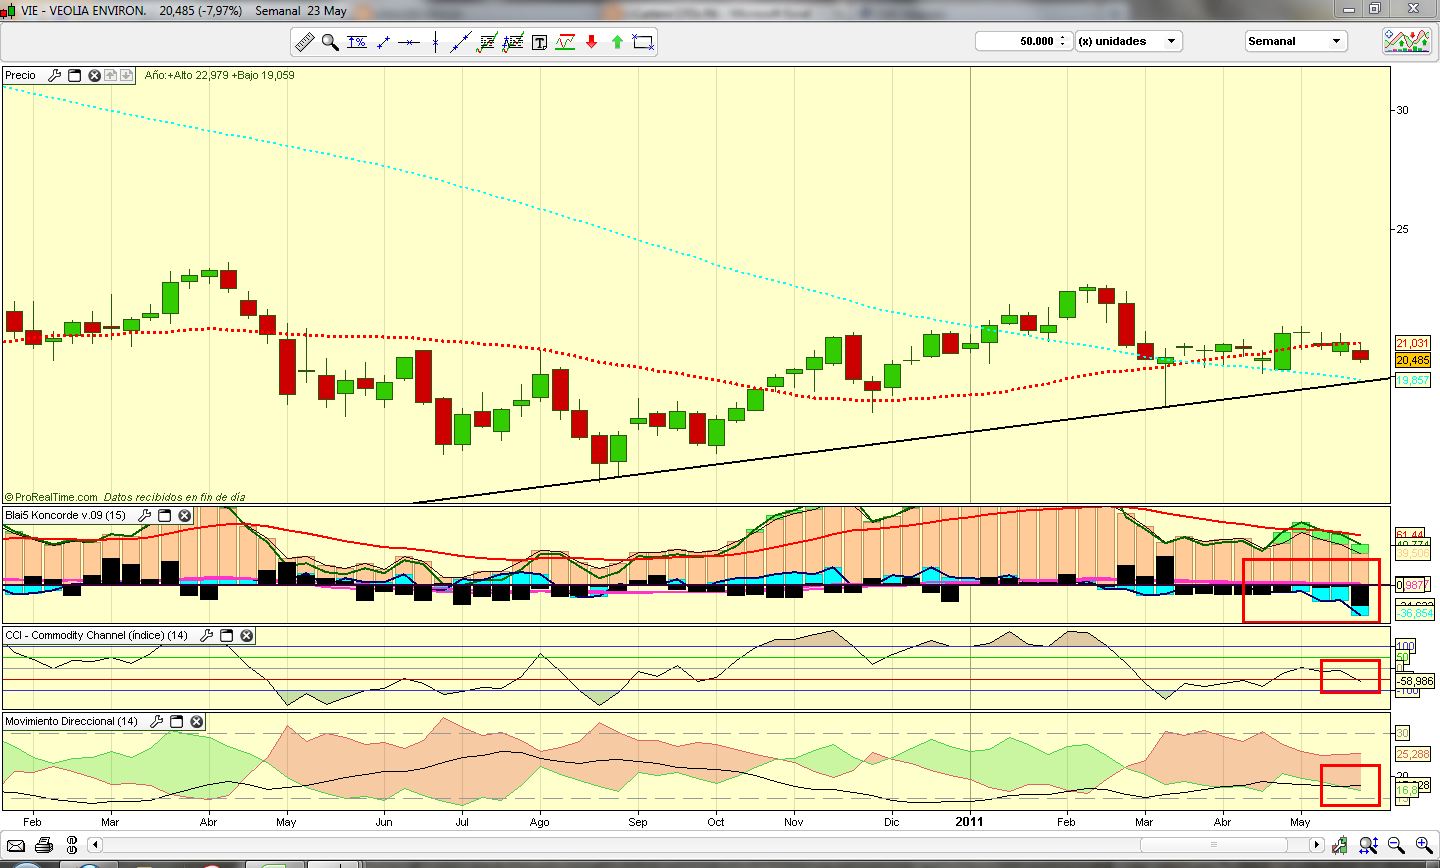
Task: Close the Blai5 Koncorde indicator panel
Action: tap(186, 515)
